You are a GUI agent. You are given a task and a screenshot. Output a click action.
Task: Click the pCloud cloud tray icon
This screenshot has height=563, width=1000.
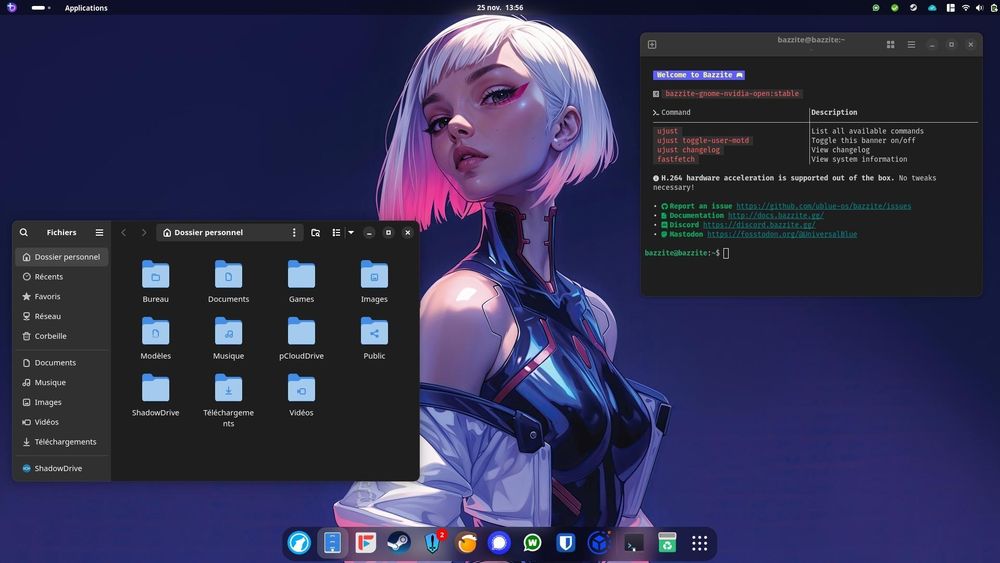(x=932, y=8)
